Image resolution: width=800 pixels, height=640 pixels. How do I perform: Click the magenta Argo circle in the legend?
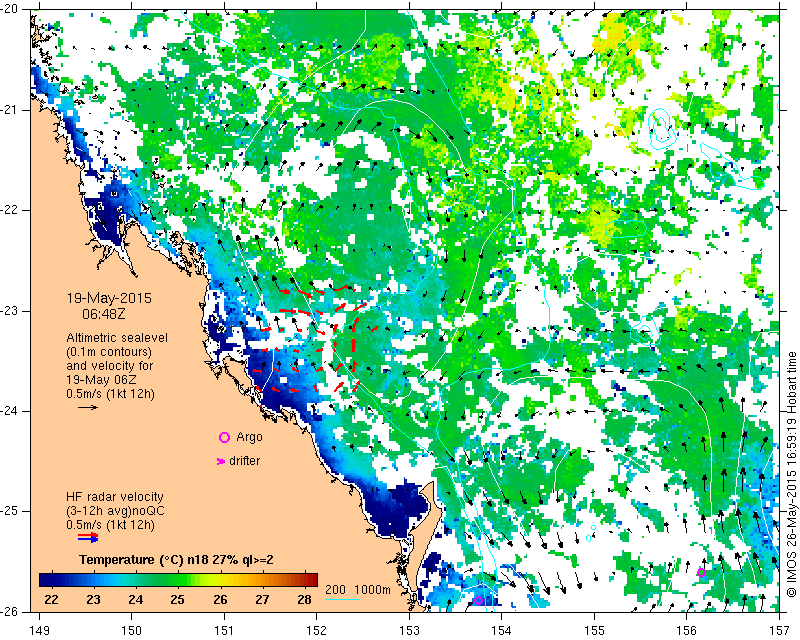click(x=224, y=437)
